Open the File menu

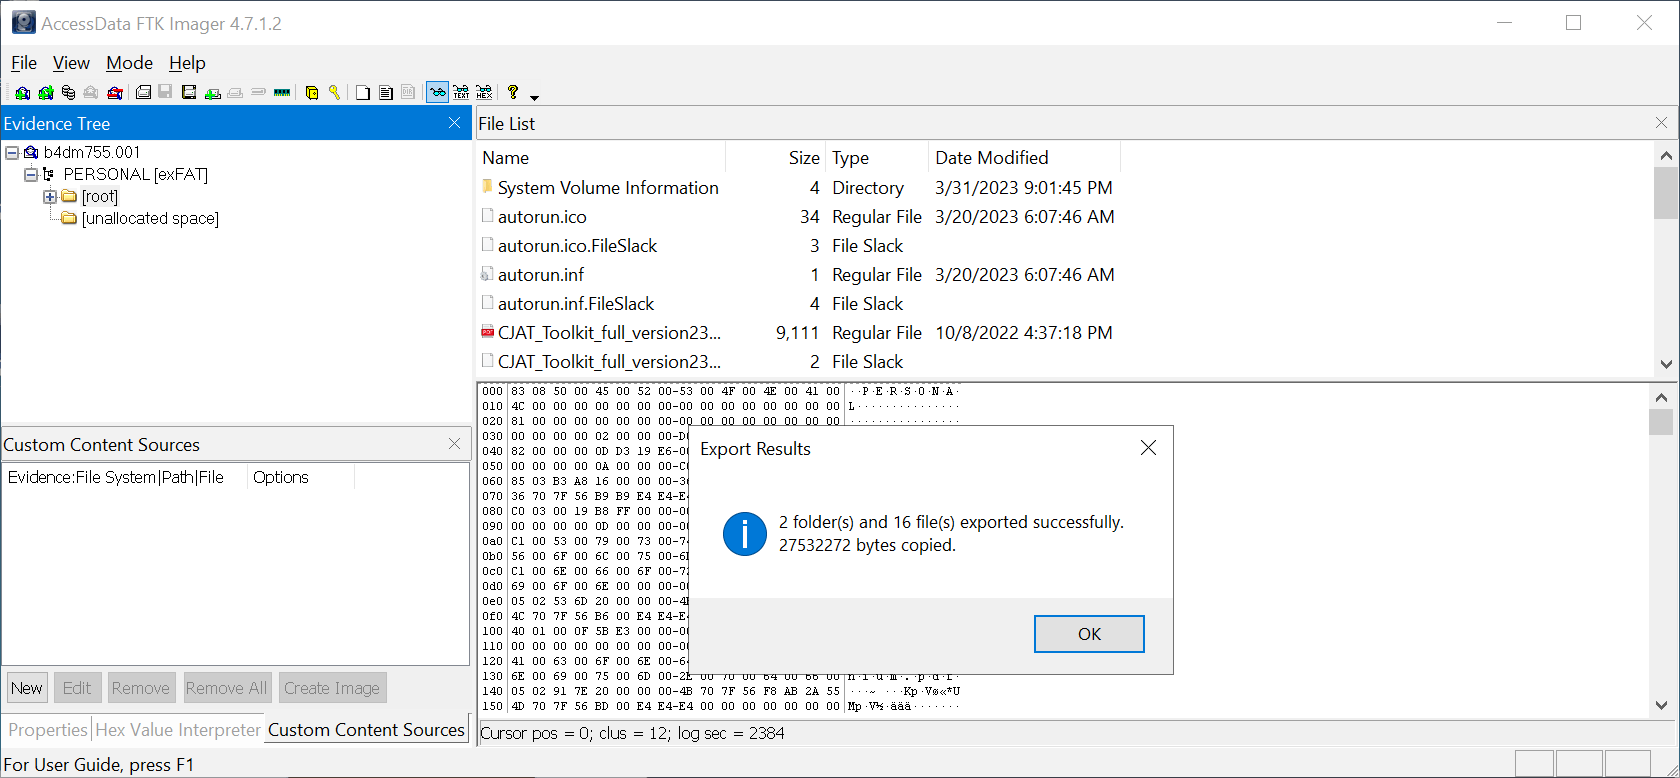click(x=24, y=63)
